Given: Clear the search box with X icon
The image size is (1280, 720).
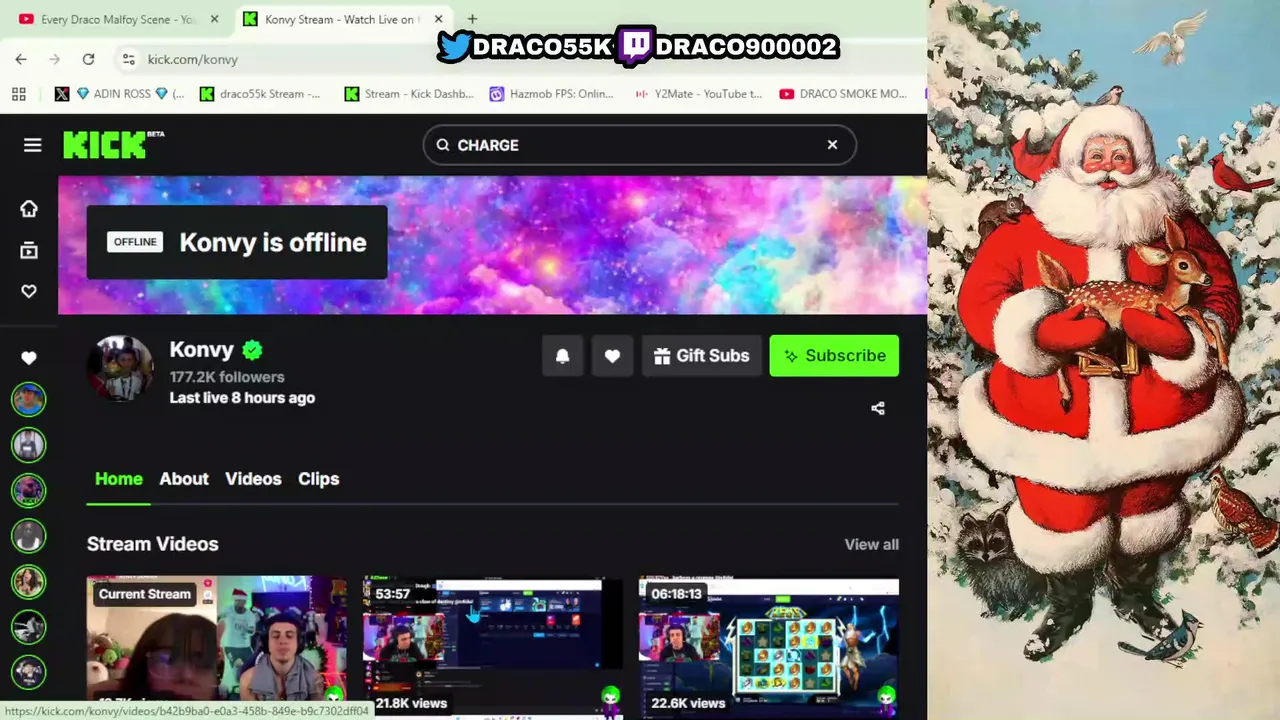Looking at the screenshot, I should (832, 145).
